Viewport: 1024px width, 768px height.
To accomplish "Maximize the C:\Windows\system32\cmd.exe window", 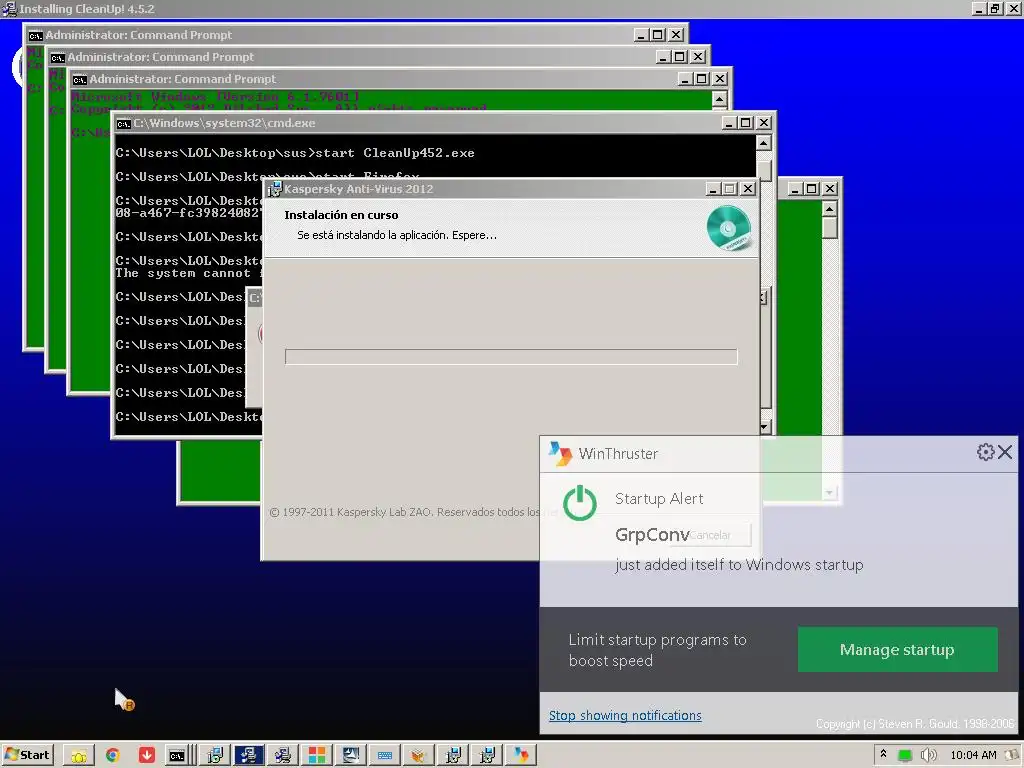I will coord(746,123).
